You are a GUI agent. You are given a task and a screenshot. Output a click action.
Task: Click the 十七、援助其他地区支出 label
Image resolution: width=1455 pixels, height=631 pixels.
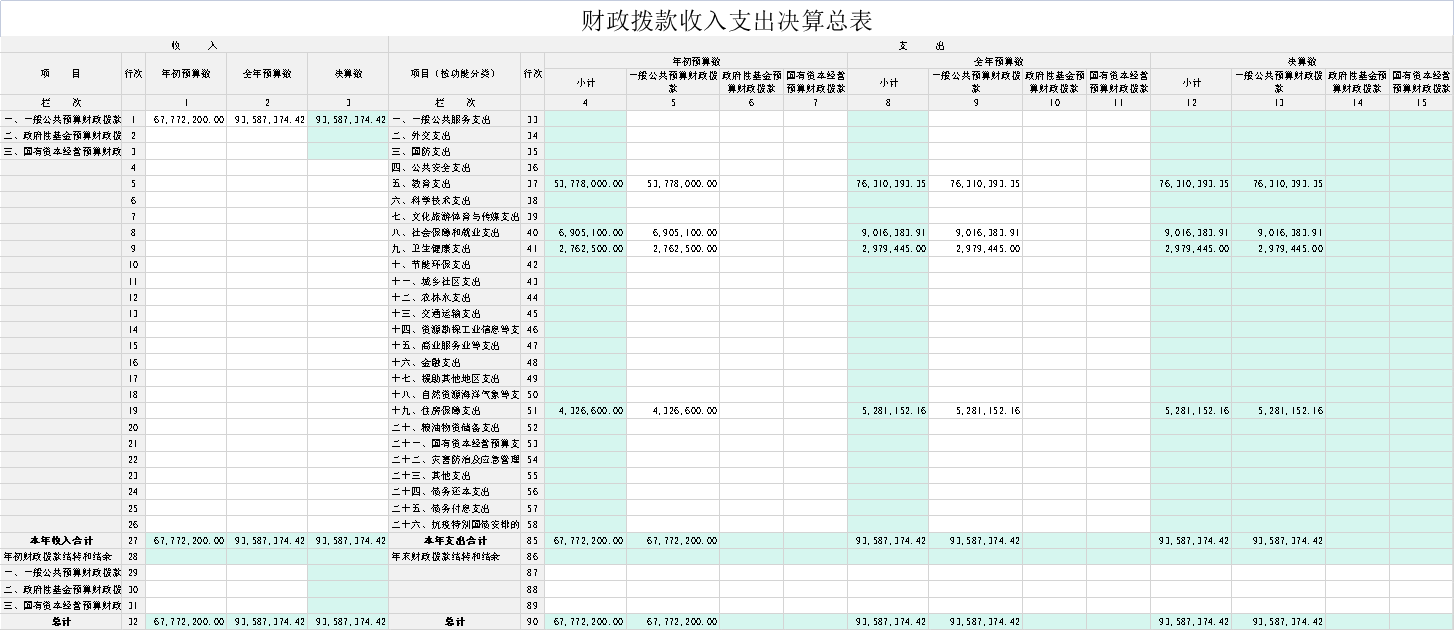[454, 378]
